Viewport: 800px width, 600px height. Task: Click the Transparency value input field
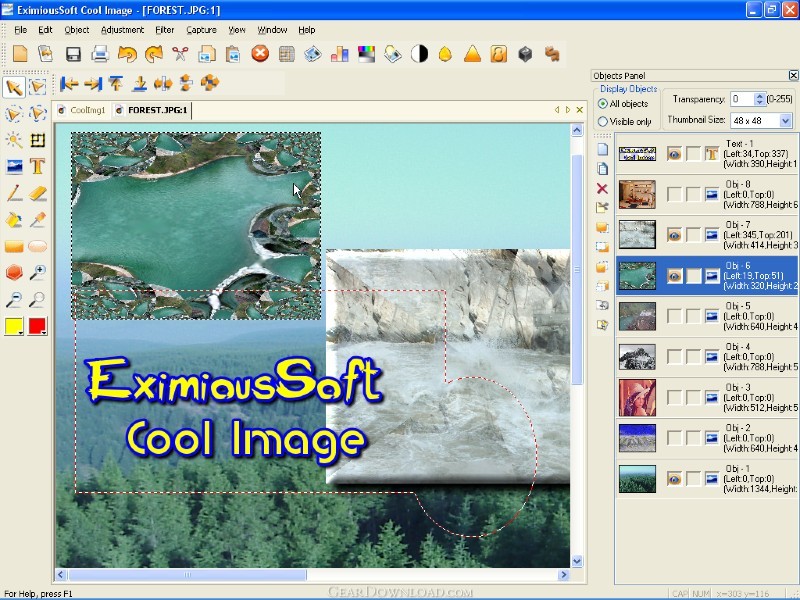point(742,99)
